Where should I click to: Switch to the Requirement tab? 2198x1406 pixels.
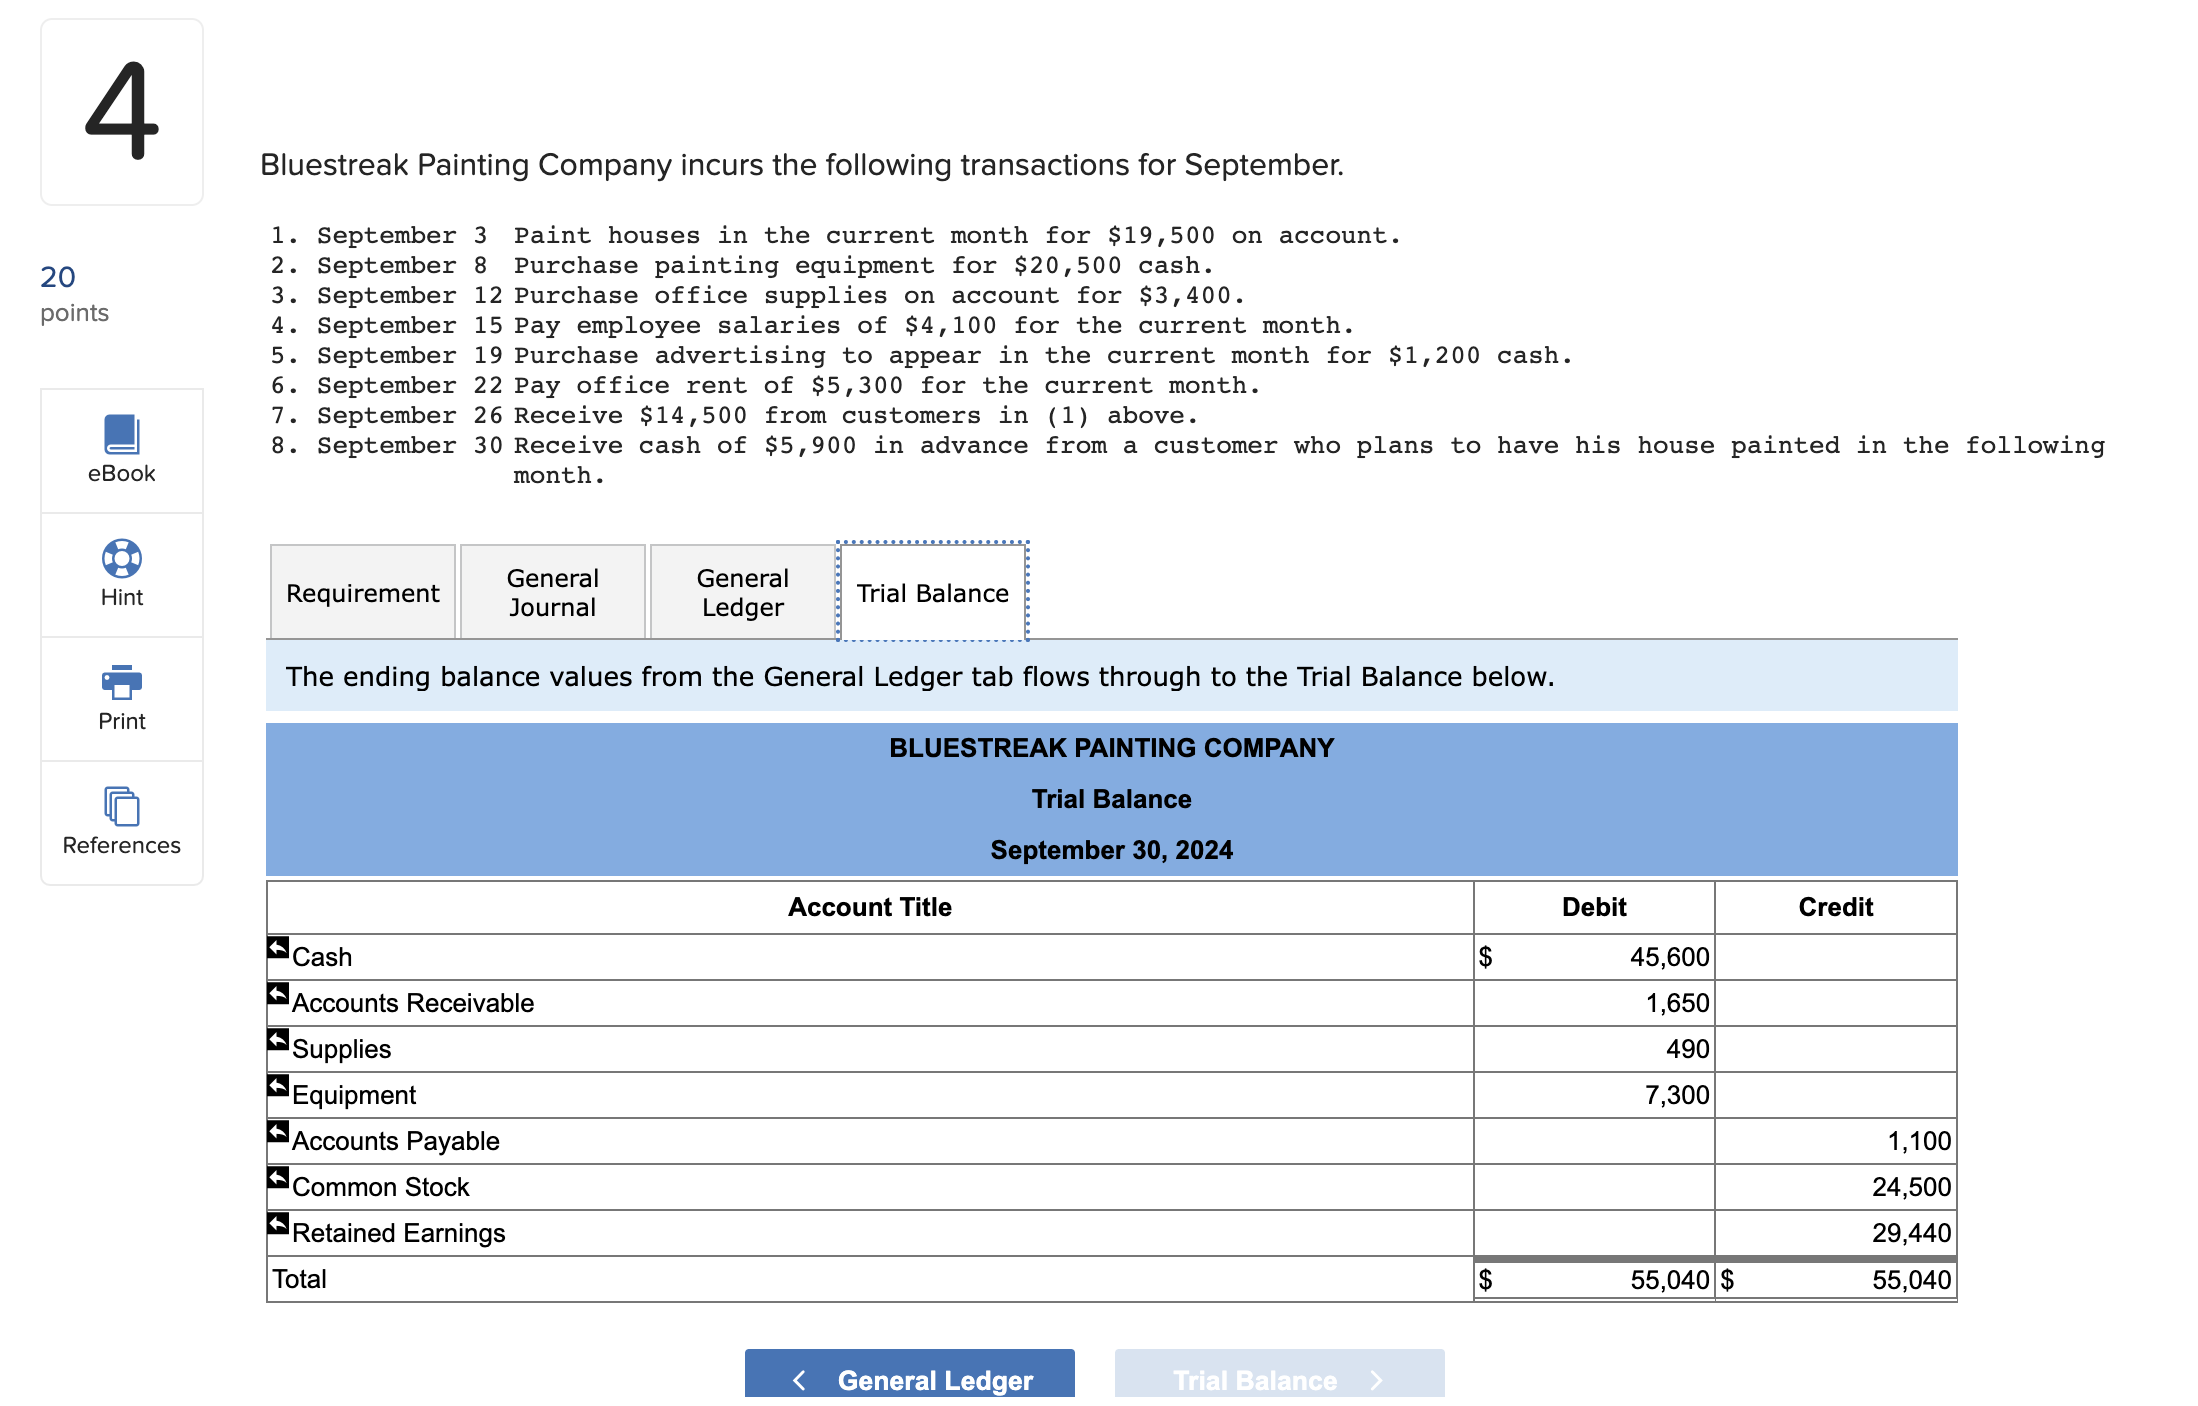click(x=362, y=593)
